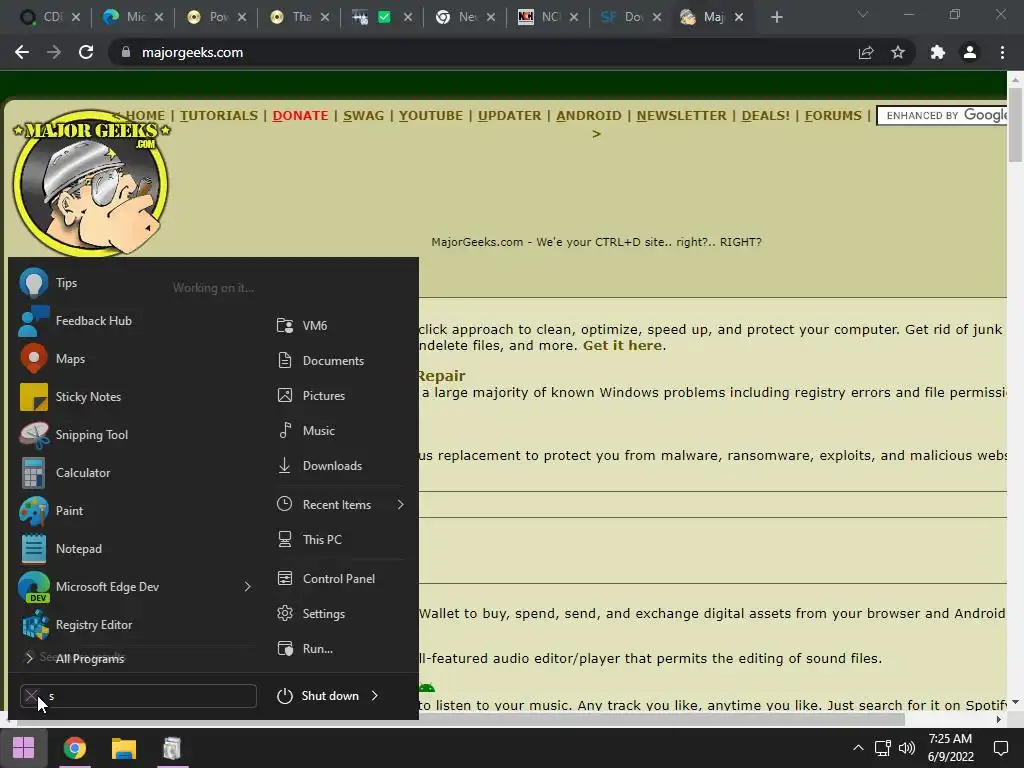Open Chrome profile icon
1024x768 pixels.
970,52
